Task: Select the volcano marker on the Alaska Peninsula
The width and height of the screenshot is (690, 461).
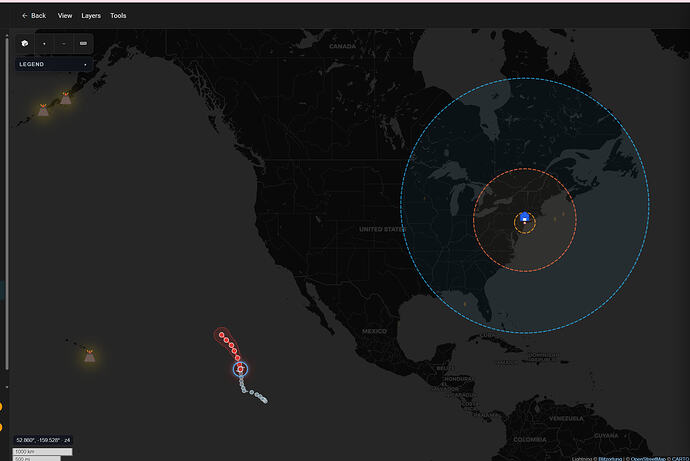Action: tap(66, 98)
